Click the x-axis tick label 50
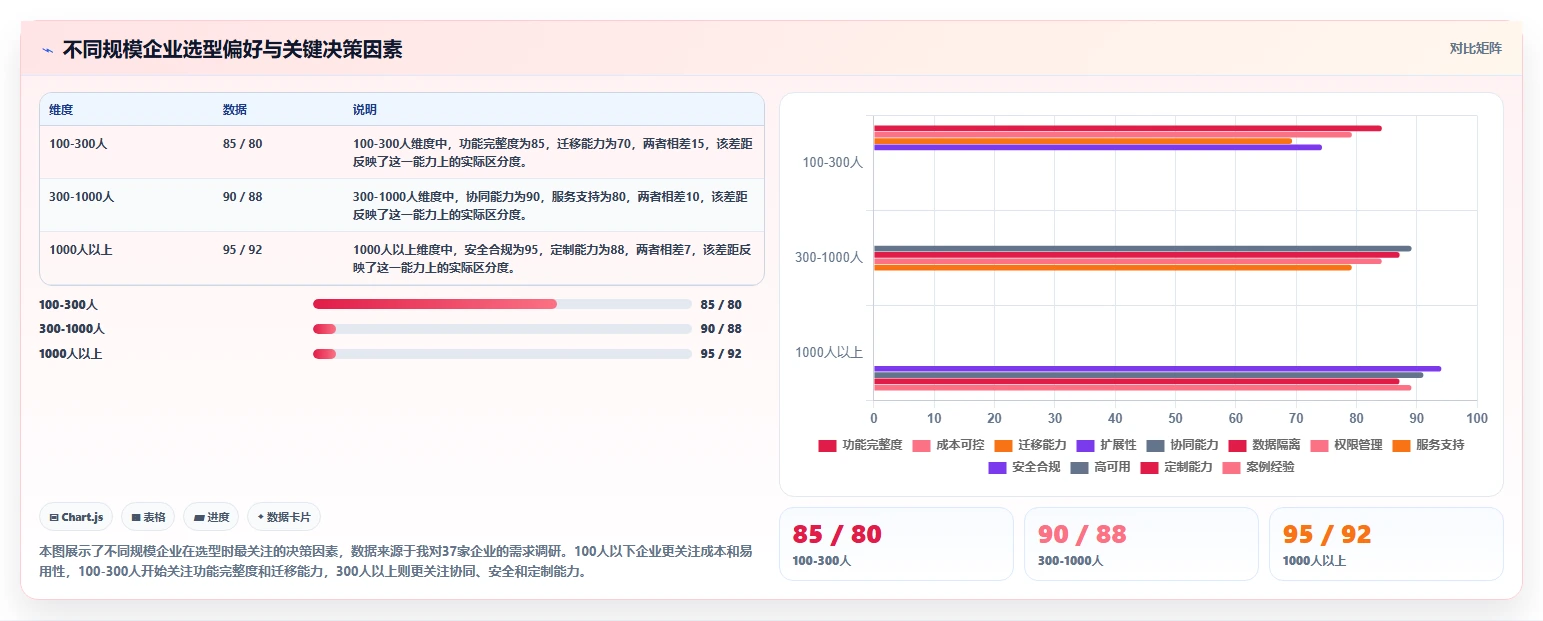1543x621 pixels. coord(1175,418)
